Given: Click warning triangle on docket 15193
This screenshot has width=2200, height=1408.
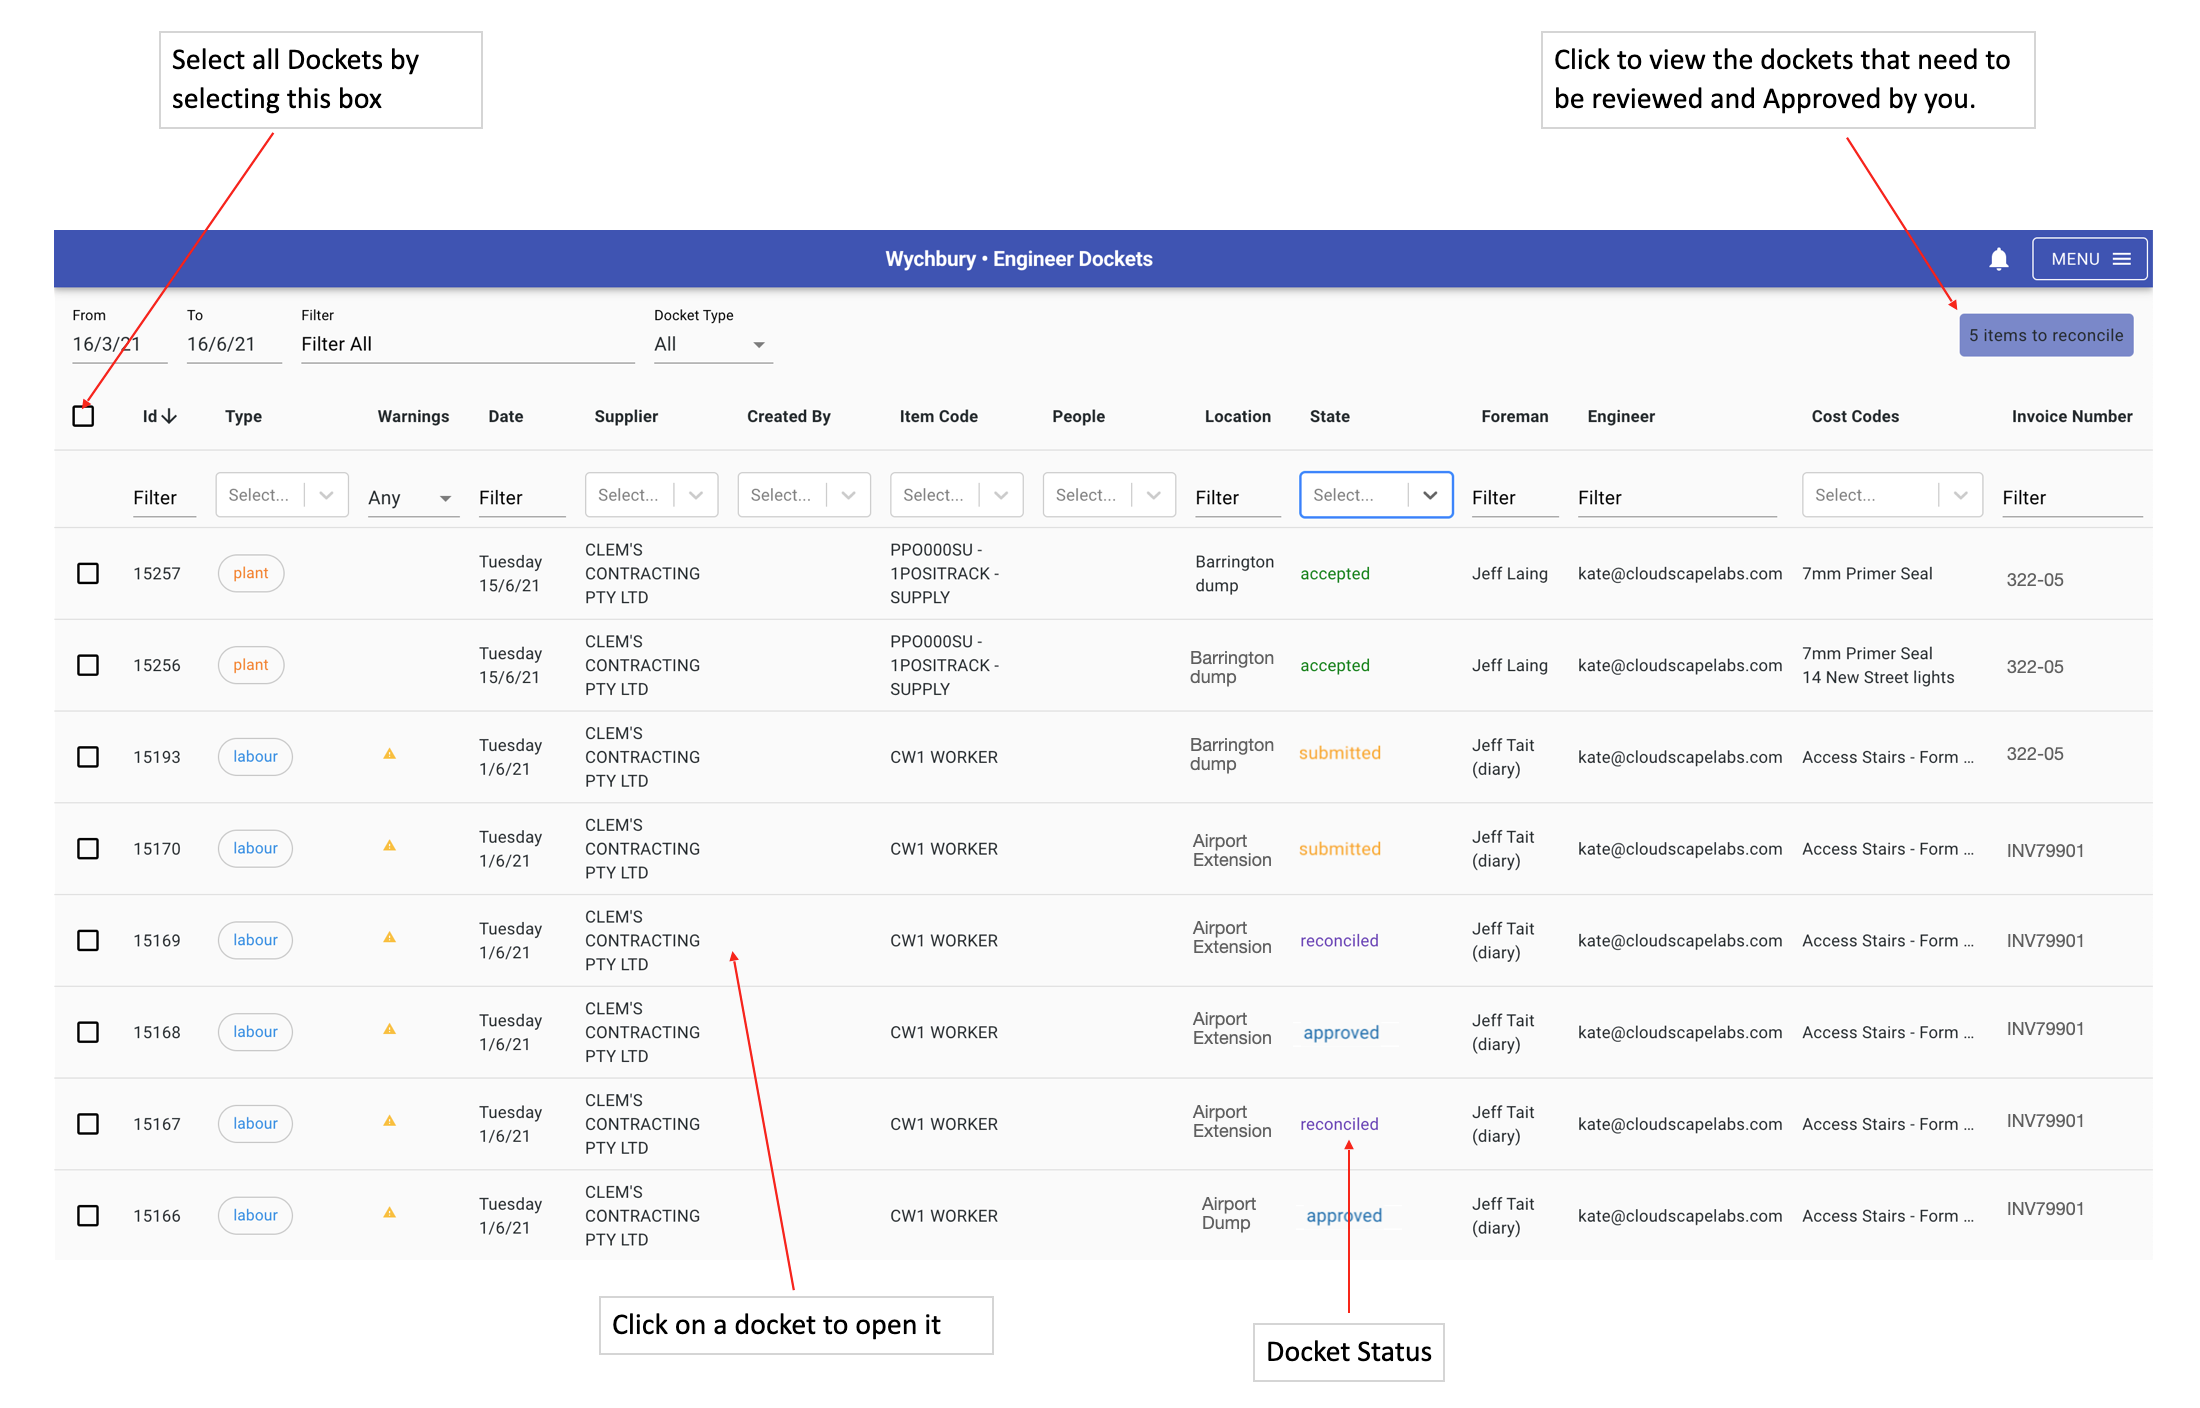Looking at the screenshot, I should coord(390,754).
